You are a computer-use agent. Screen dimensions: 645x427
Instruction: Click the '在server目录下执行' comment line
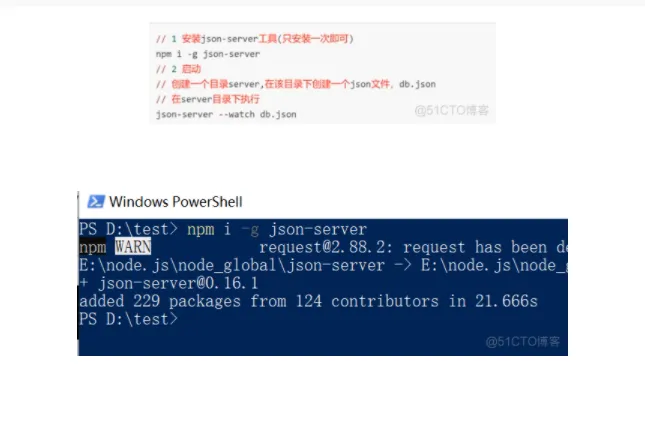click(208, 99)
